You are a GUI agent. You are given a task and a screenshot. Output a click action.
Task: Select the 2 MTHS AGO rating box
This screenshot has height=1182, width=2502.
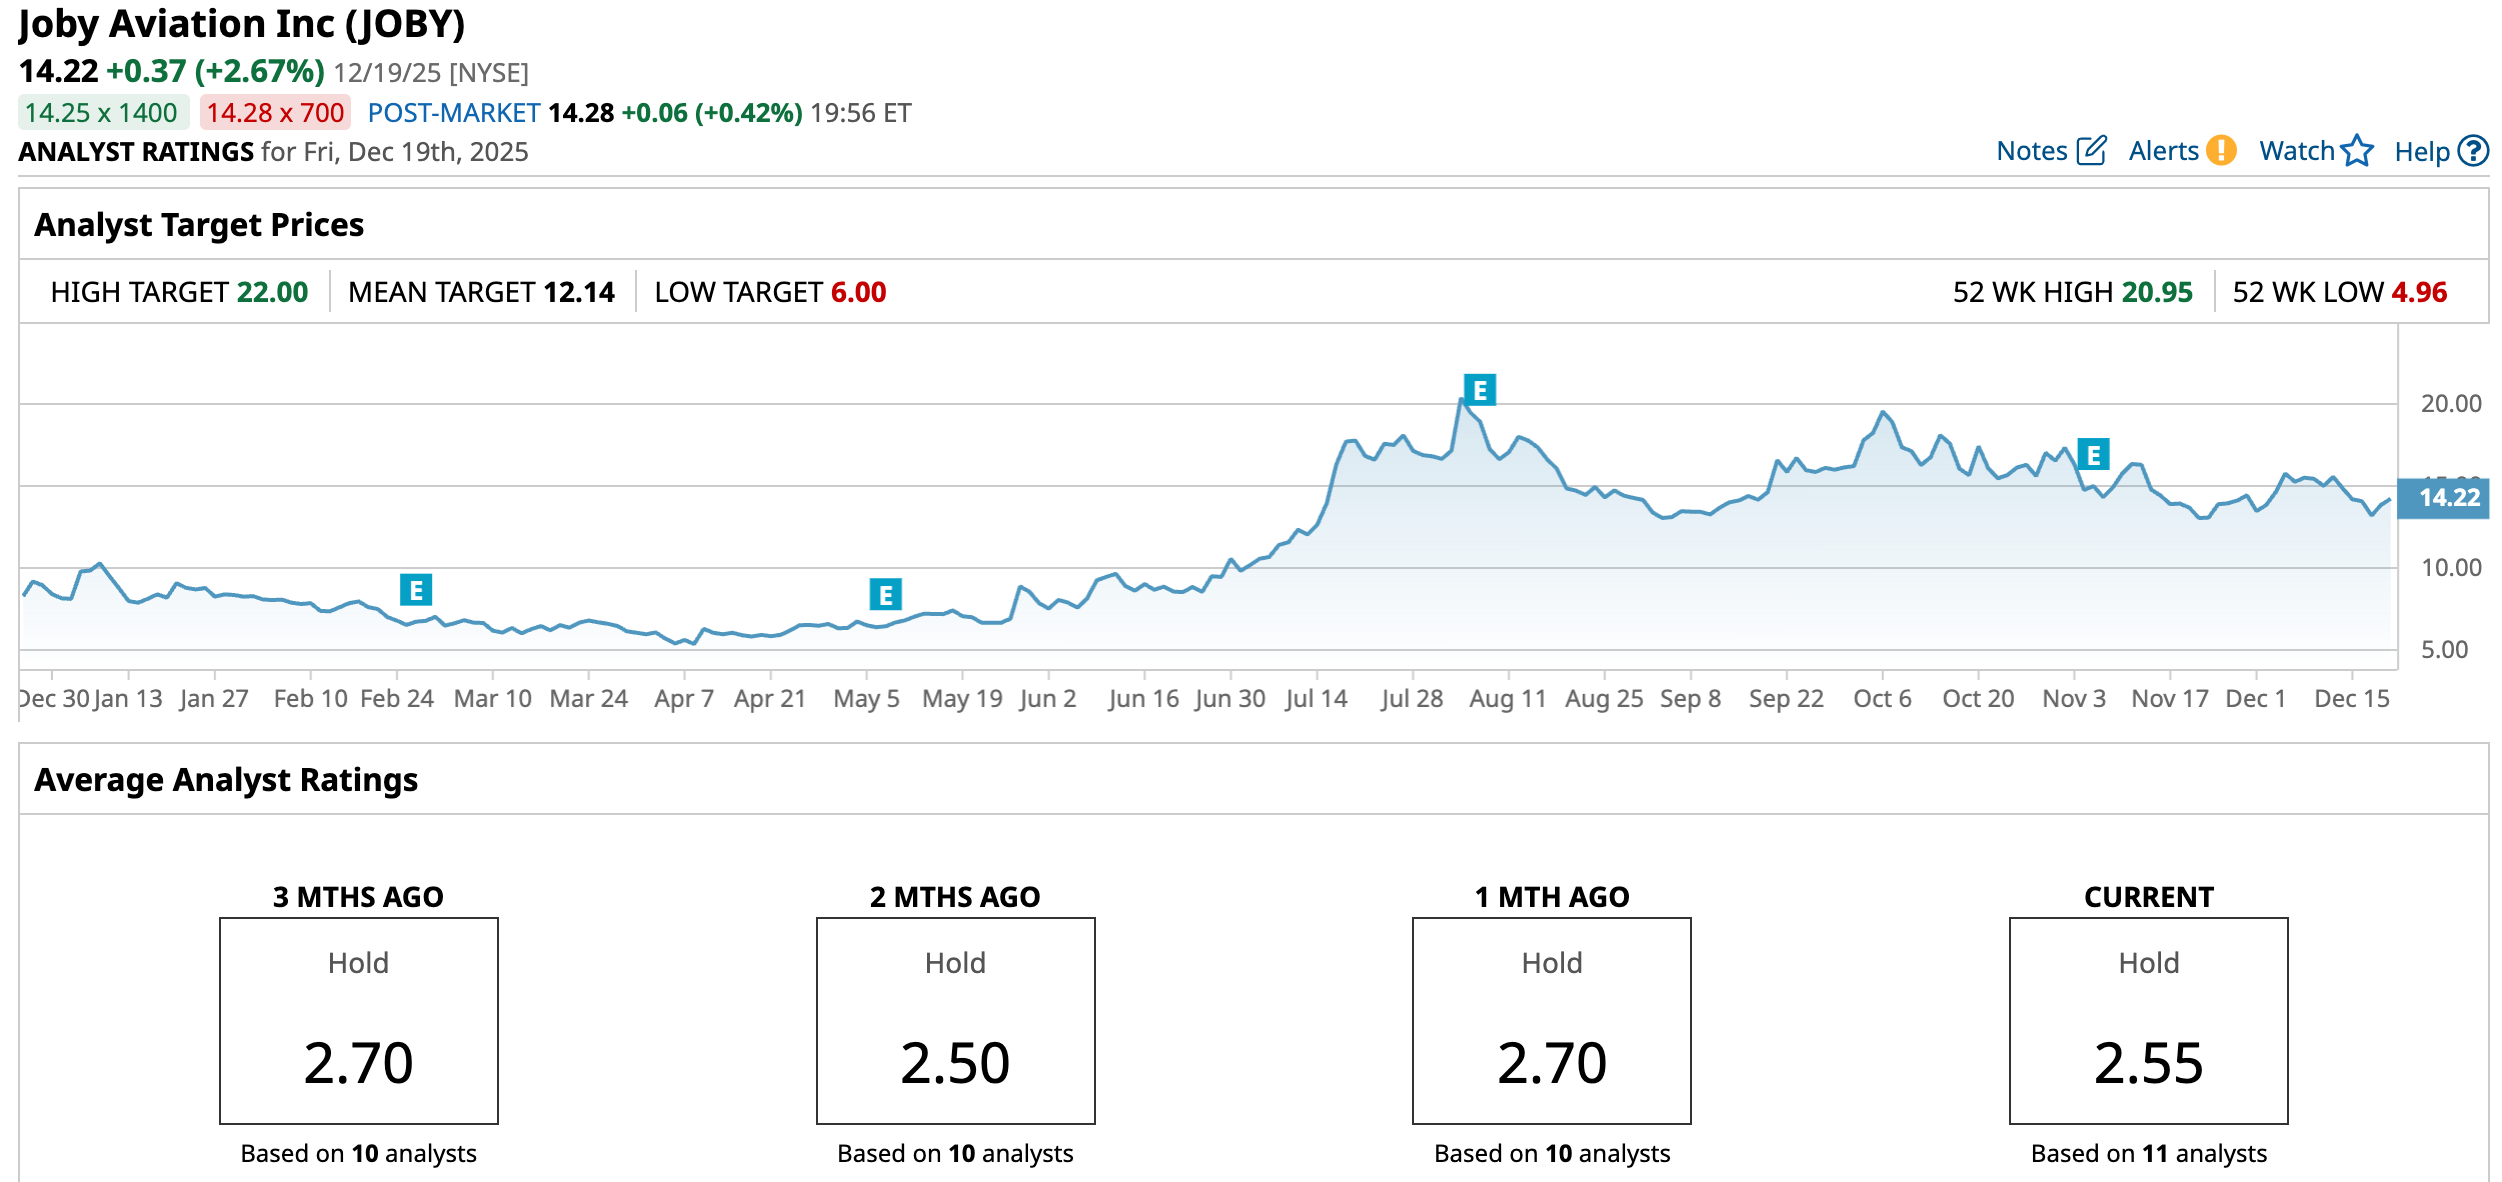tap(955, 1020)
